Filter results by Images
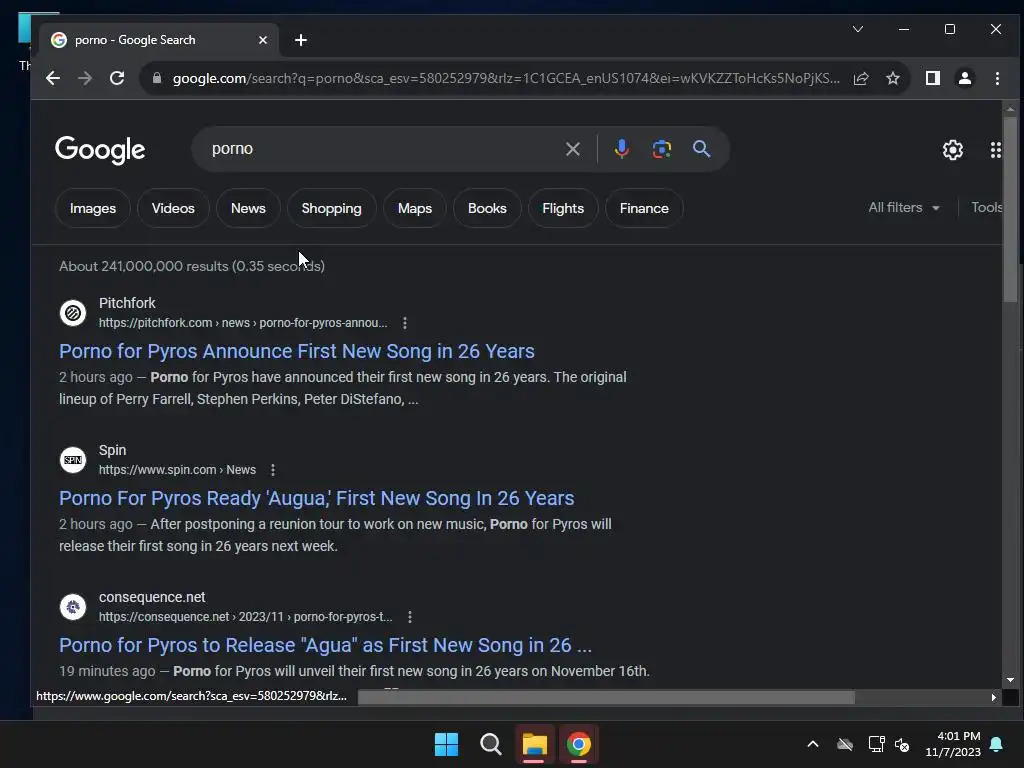This screenshot has width=1024, height=768. [93, 208]
